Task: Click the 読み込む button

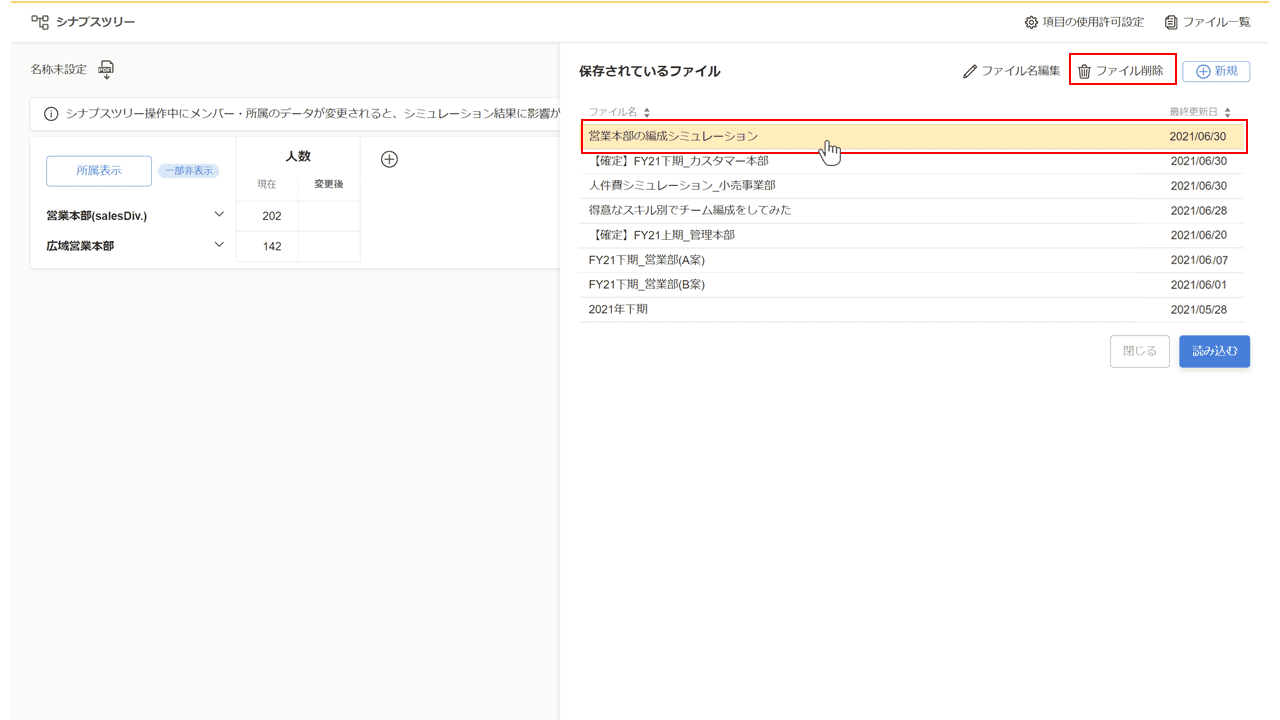Action: pos(1214,351)
